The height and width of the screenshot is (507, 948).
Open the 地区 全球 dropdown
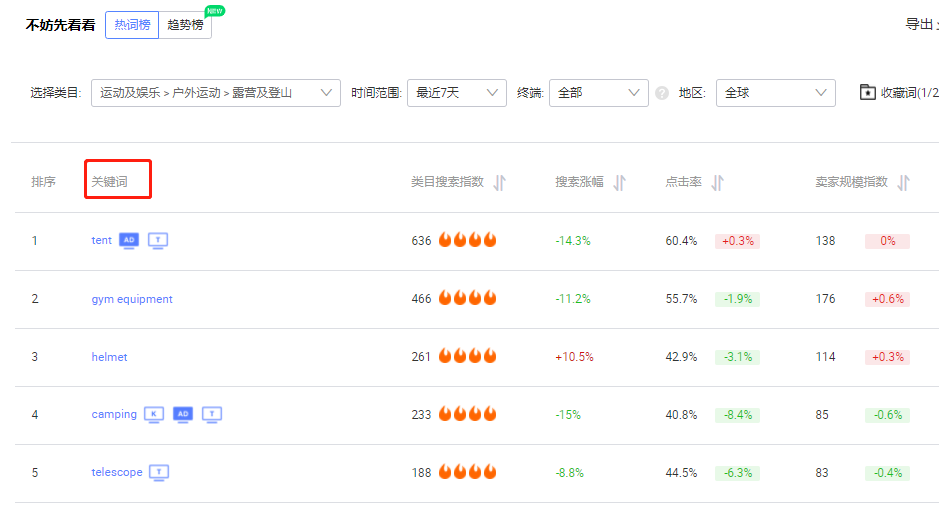click(x=775, y=93)
